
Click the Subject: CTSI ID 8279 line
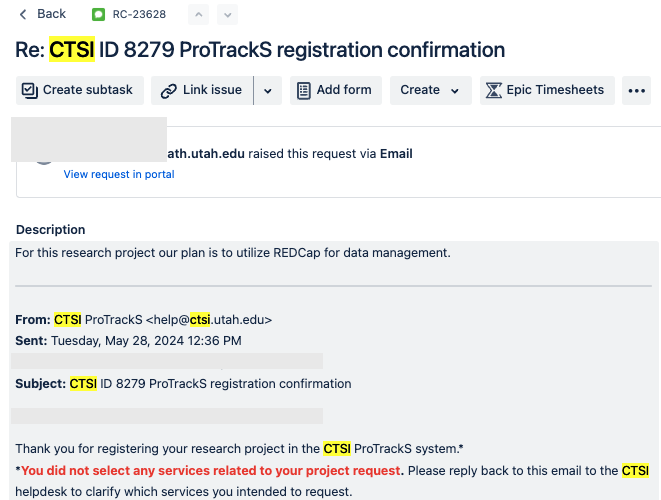[x=183, y=384]
